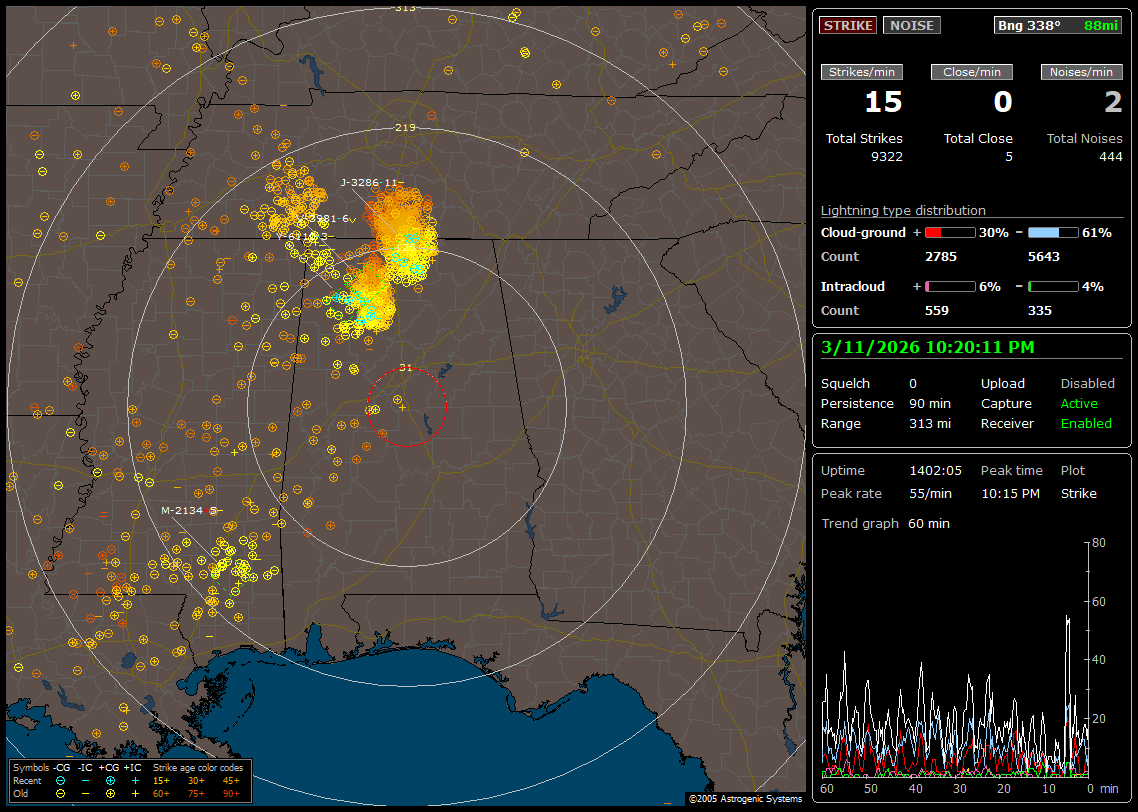Click the bearing and distance readout box
Viewport: 1138px width, 812px height.
pyautogui.click(x=1058, y=25)
